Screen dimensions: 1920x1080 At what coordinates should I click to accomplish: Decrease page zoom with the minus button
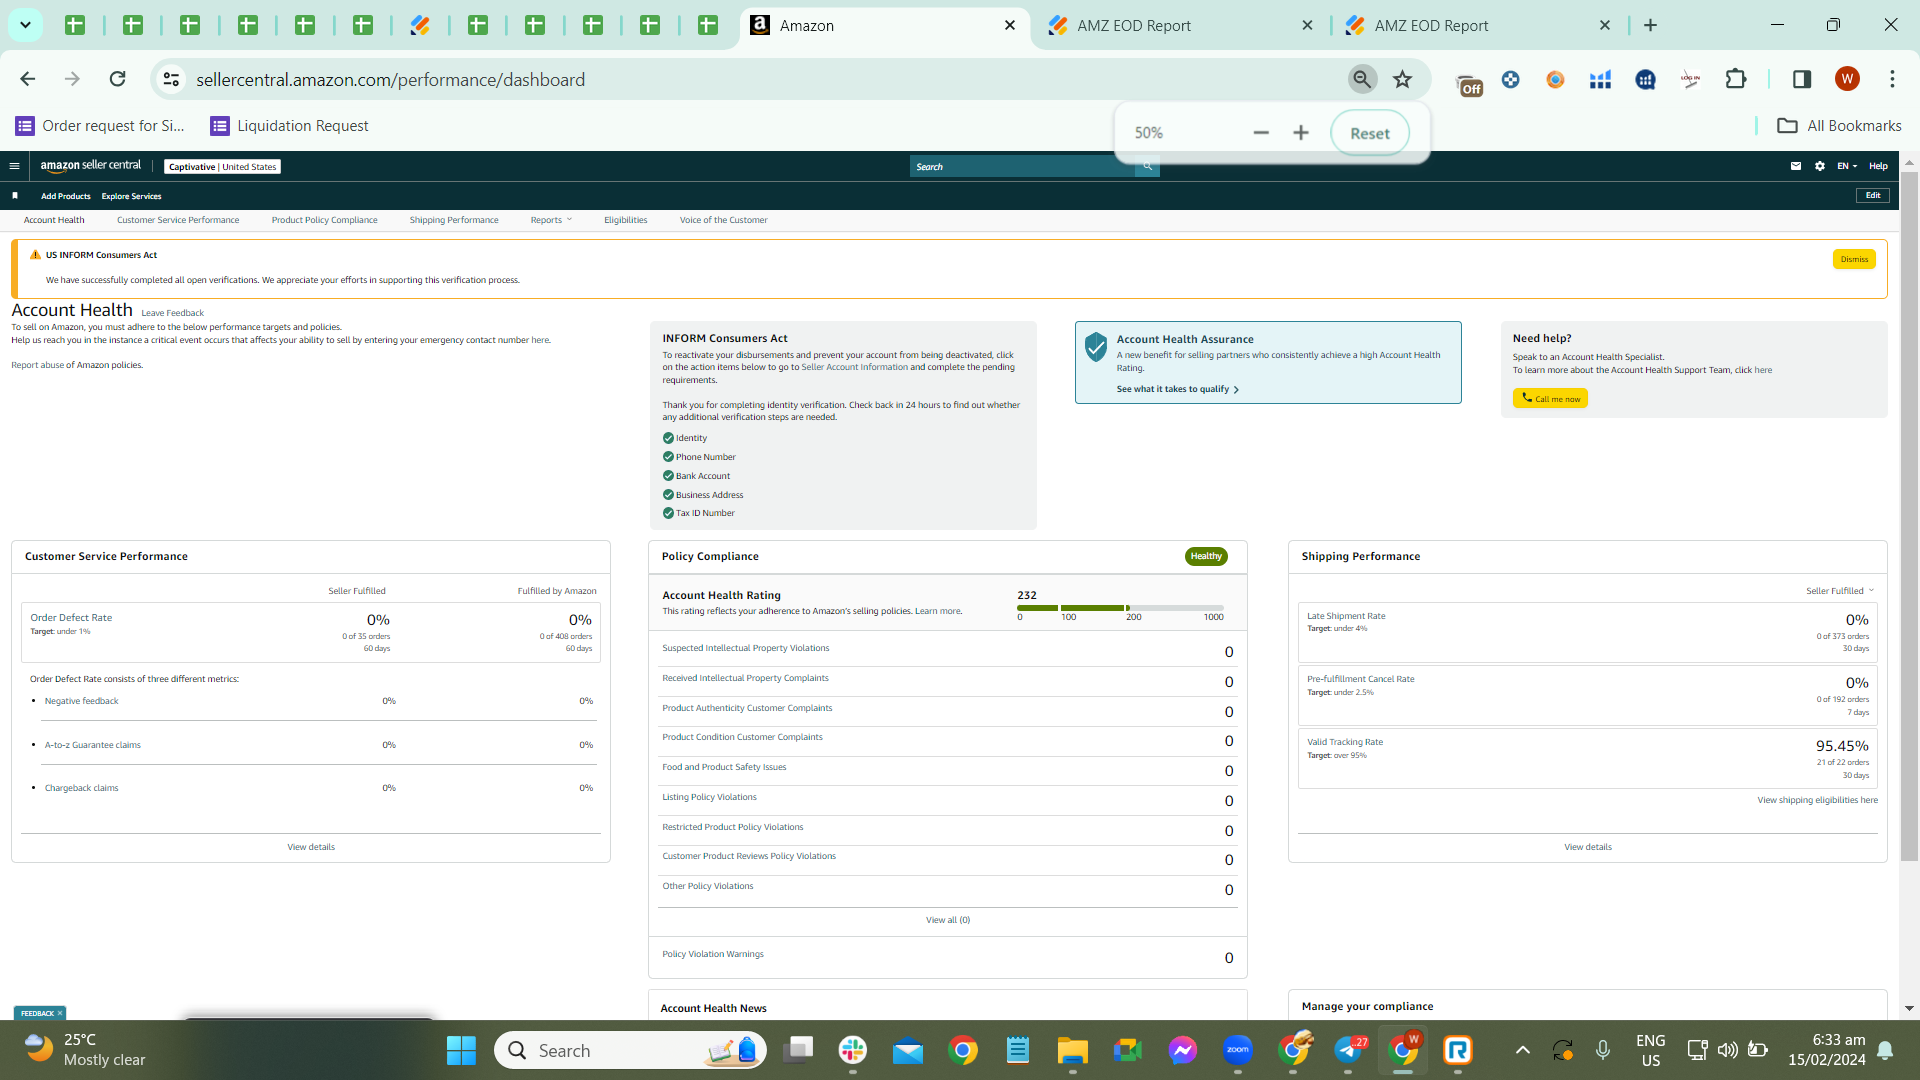click(1261, 133)
